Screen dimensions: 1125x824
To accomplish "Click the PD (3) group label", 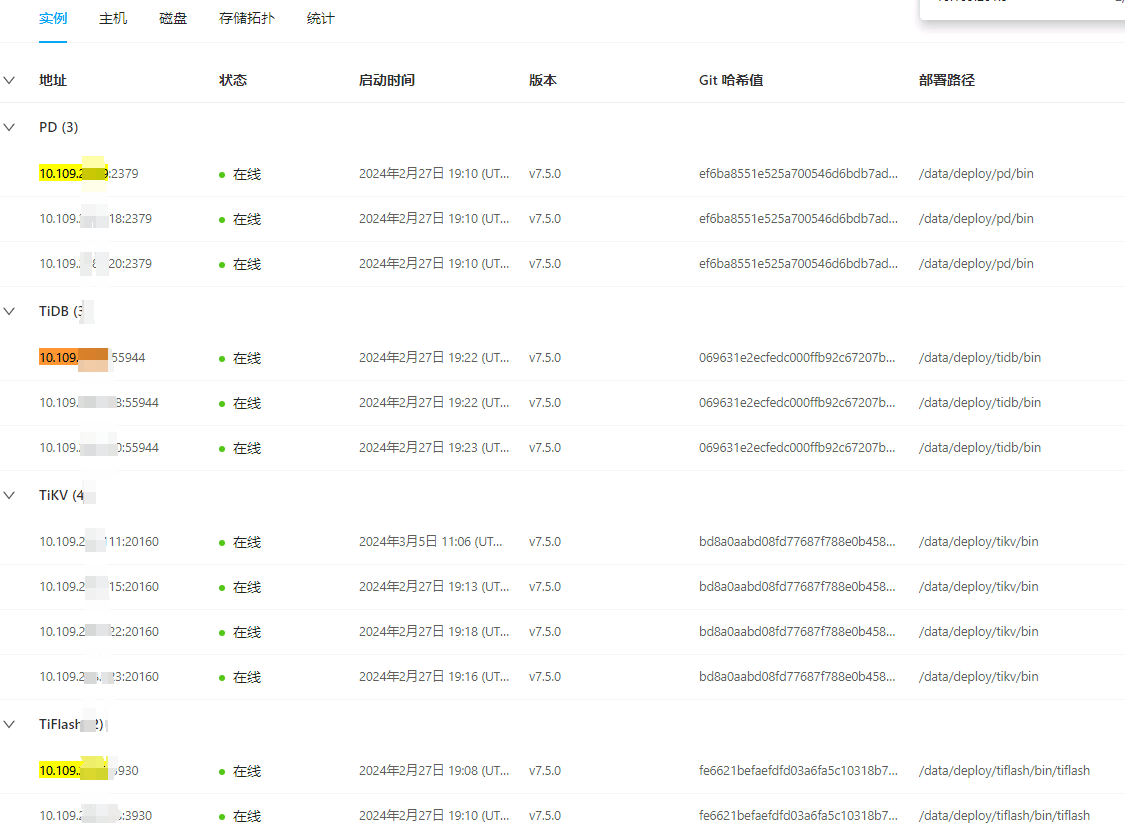I will (58, 127).
